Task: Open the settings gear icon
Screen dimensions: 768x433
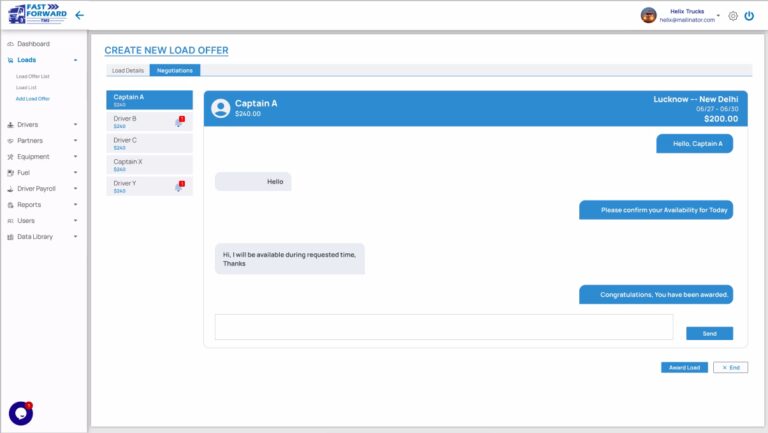Action: 733,16
